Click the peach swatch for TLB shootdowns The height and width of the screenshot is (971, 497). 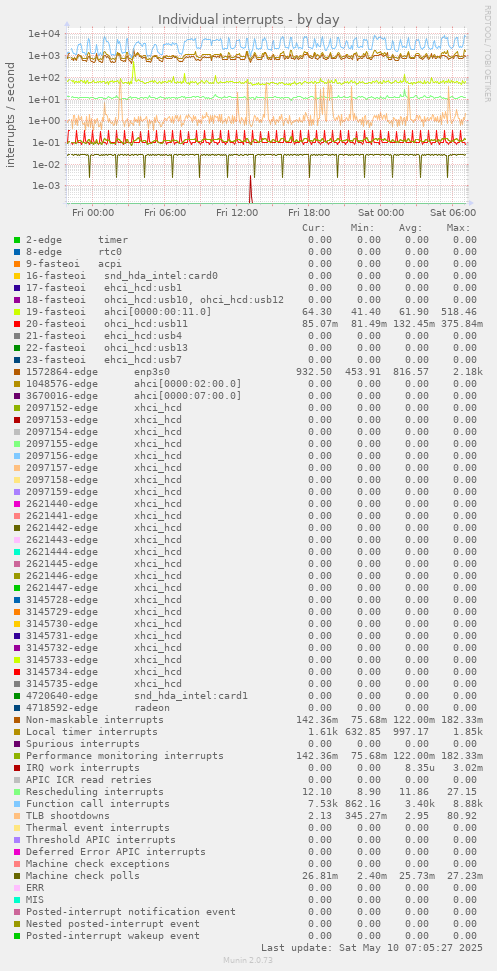tap(17, 816)
